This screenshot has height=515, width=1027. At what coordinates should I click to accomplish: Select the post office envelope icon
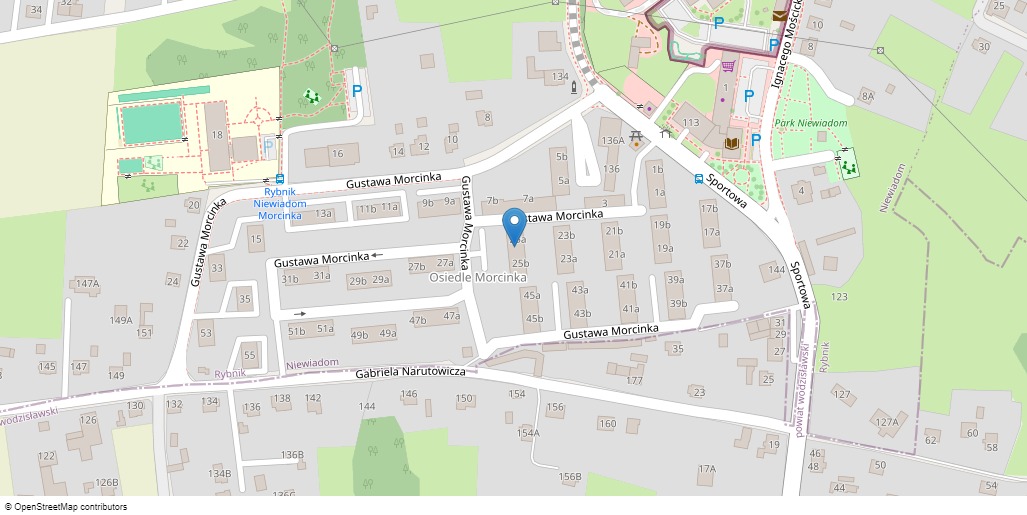point(779,15)
